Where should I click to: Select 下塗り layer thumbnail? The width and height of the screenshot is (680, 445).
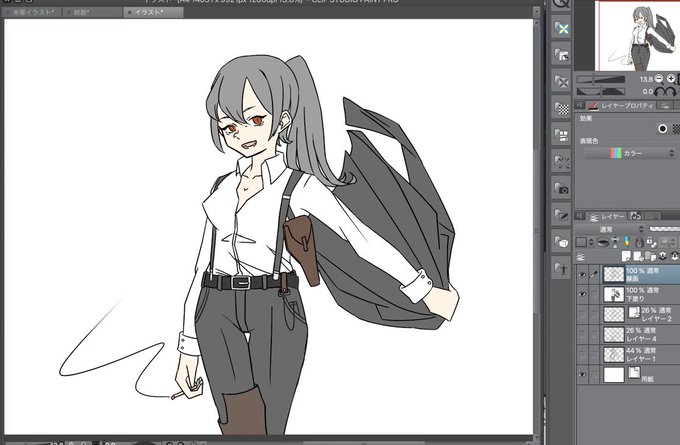(x=614, y=294)
